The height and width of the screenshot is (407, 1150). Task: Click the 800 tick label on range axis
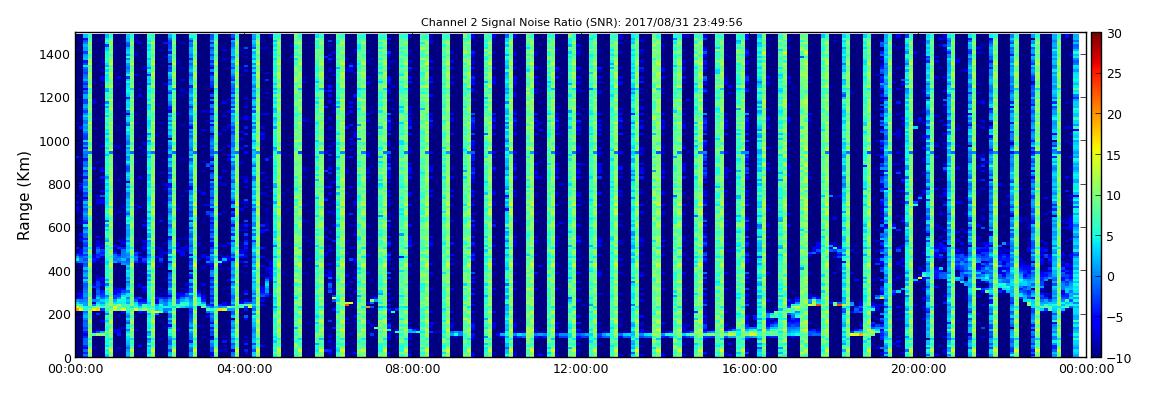click(59, 184)
